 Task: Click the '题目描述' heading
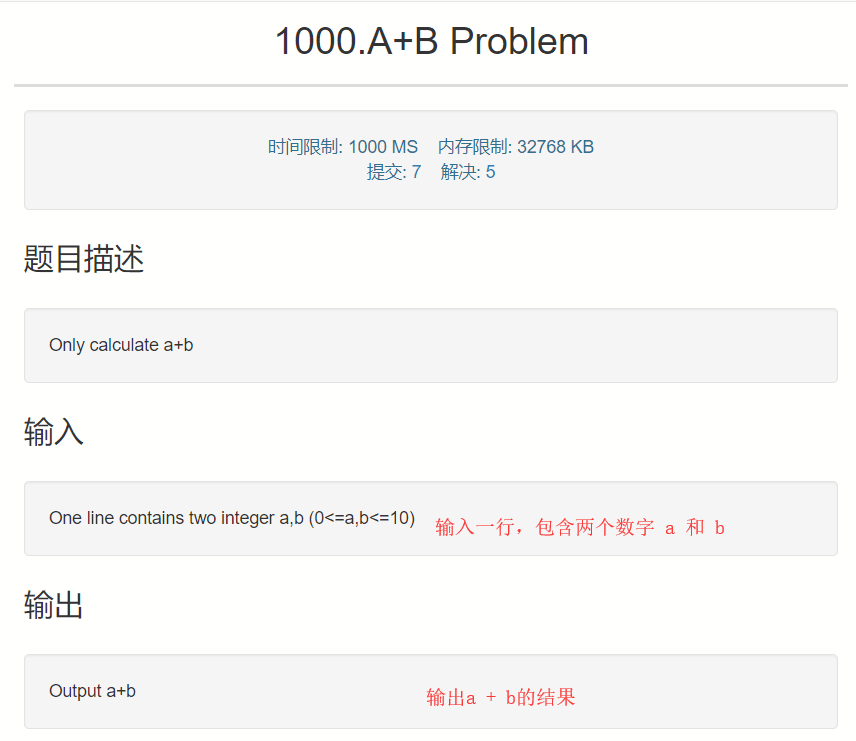tap(84, 258)
